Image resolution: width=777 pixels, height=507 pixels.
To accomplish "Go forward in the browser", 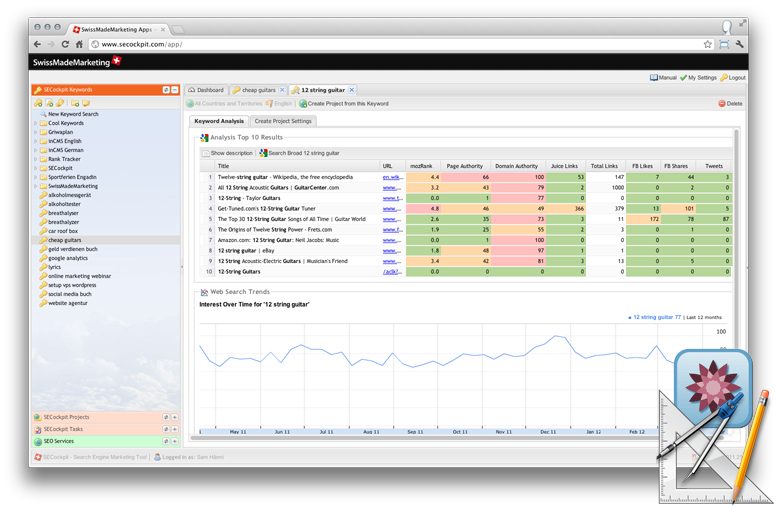I will [x=51, y=44].
